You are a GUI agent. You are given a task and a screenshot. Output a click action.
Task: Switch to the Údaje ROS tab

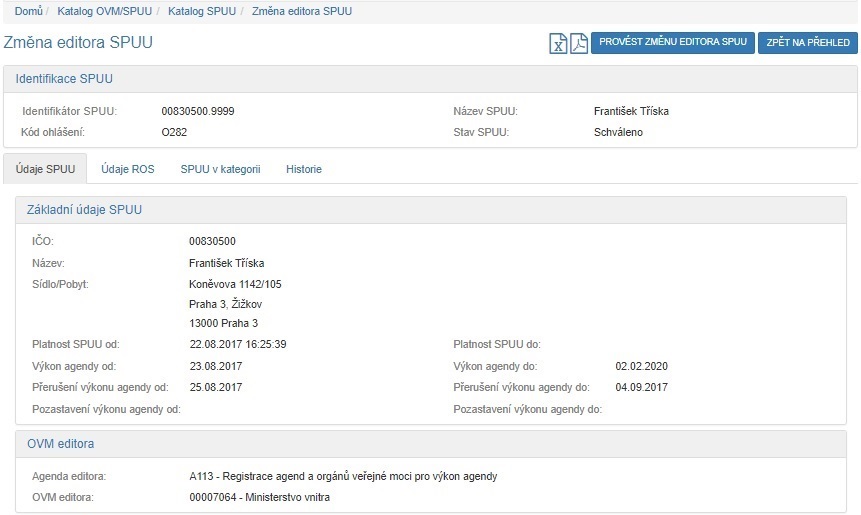point(128,169)
